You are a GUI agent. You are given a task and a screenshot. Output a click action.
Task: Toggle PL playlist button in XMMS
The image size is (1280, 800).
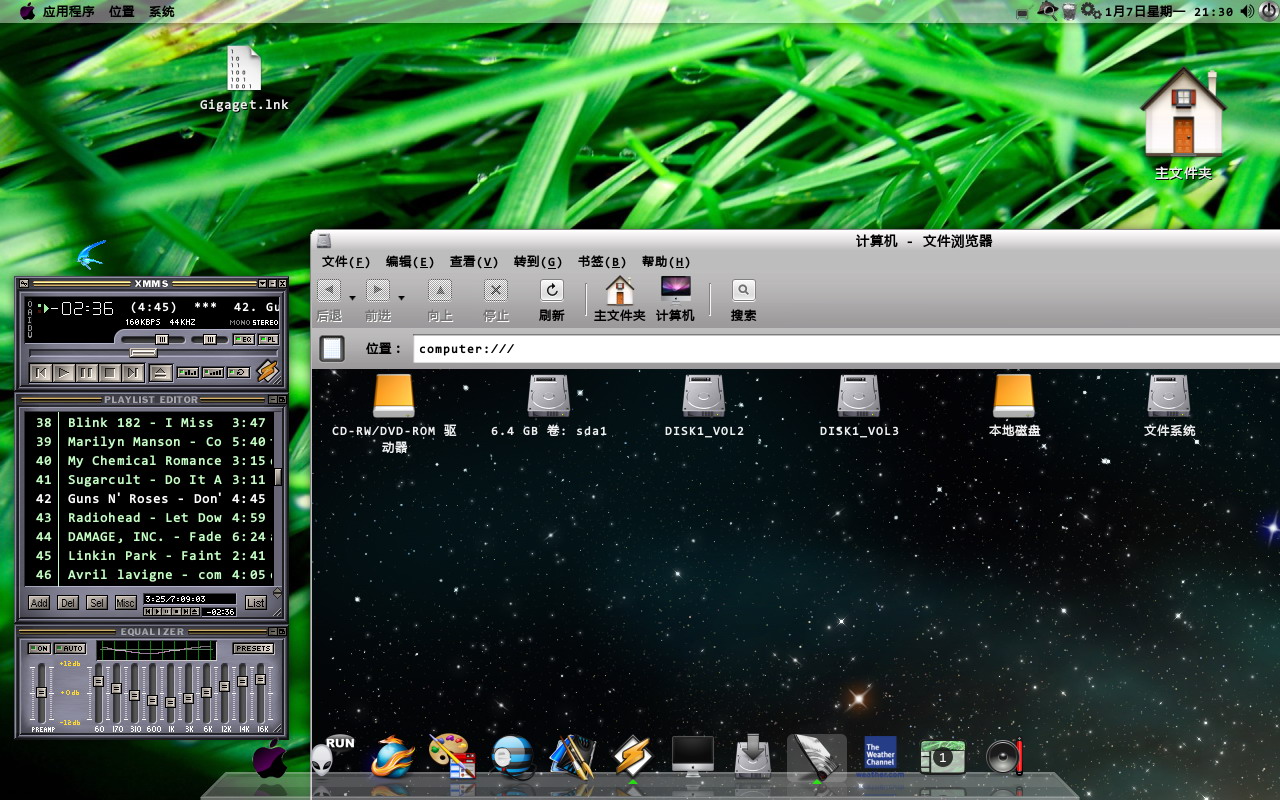tap(268, 340)
